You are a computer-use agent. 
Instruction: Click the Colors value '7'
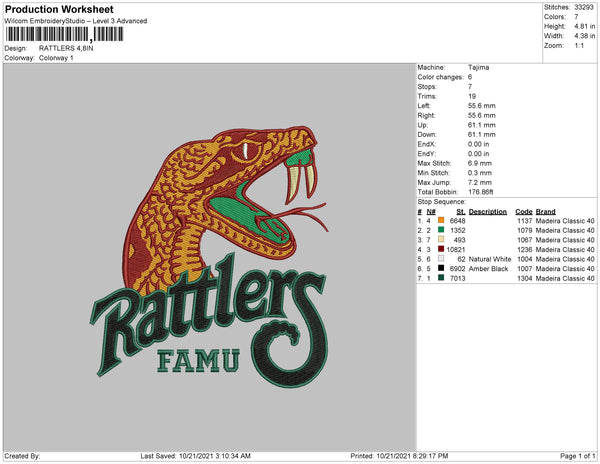coord(576,17)
